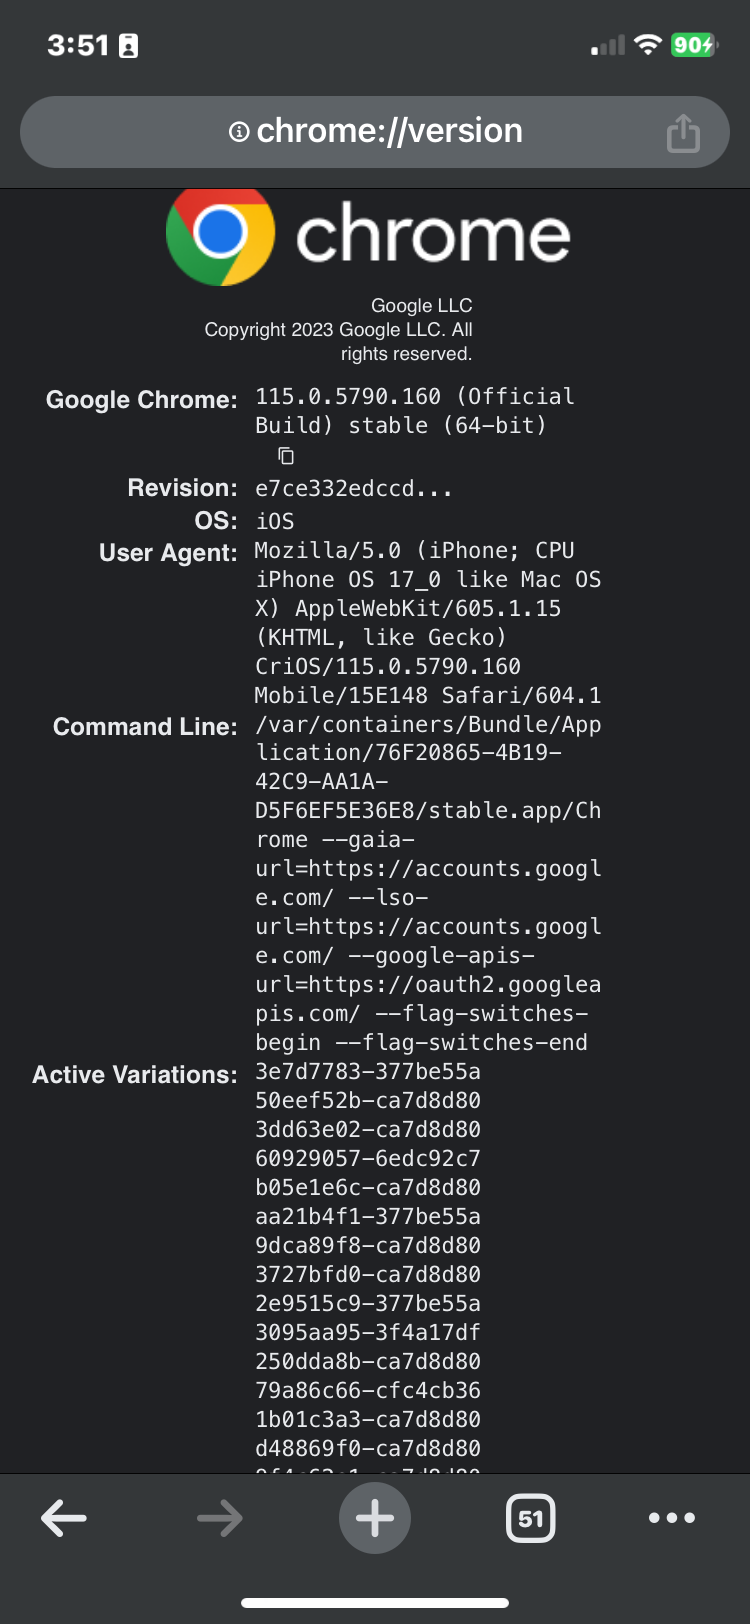Open the share sheet from the address bar

pos(683,131)
